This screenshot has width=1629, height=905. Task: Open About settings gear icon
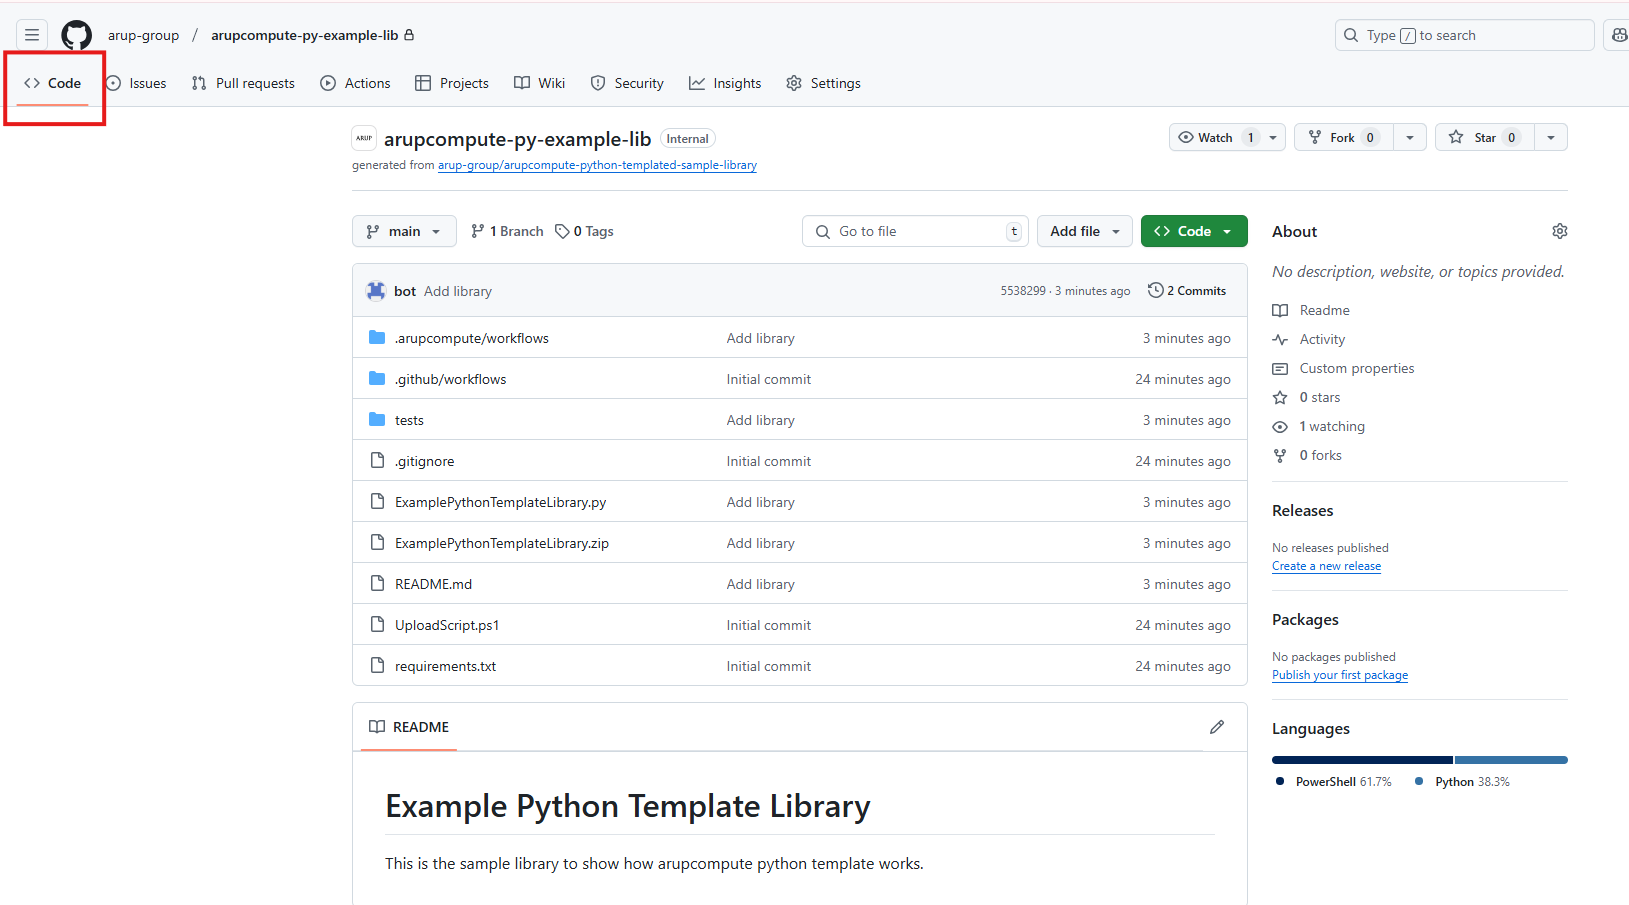(x=1560, y=231)
